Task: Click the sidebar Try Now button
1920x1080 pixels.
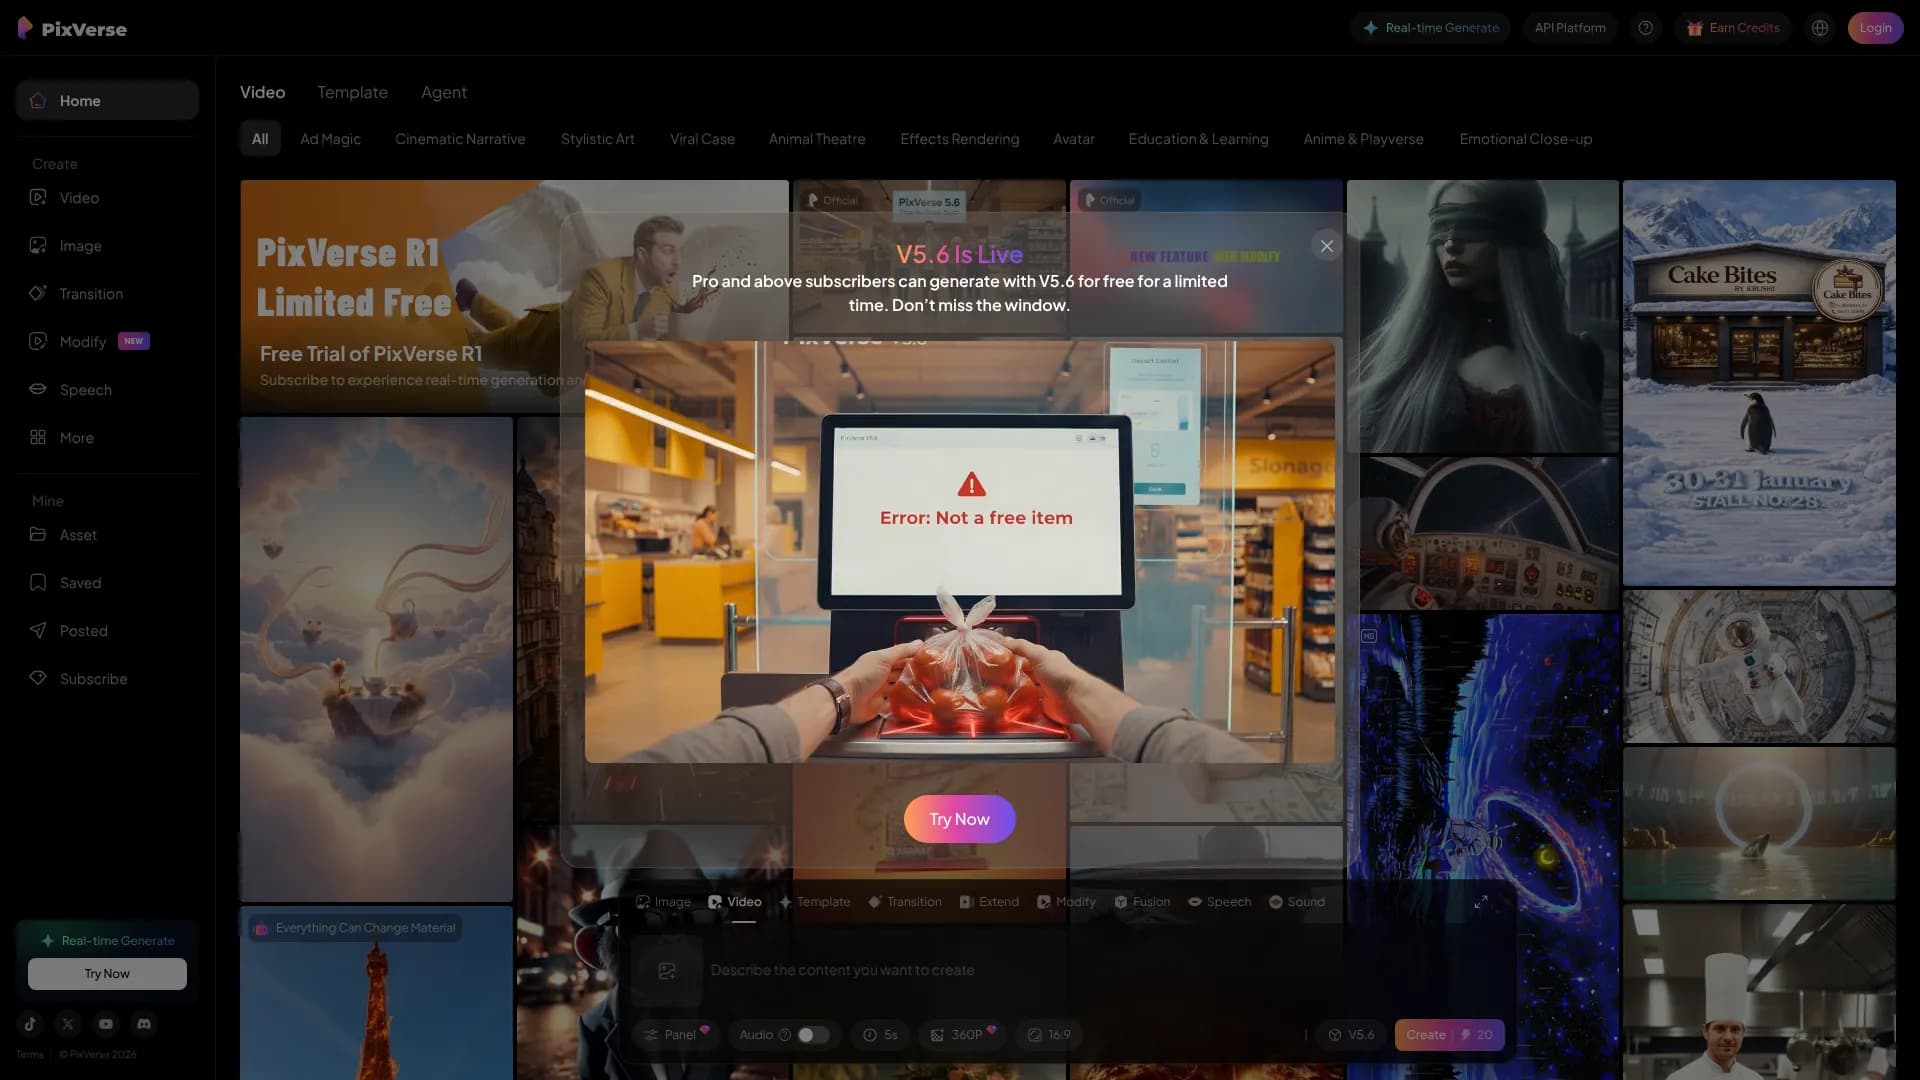Action: tap(107, 974)
